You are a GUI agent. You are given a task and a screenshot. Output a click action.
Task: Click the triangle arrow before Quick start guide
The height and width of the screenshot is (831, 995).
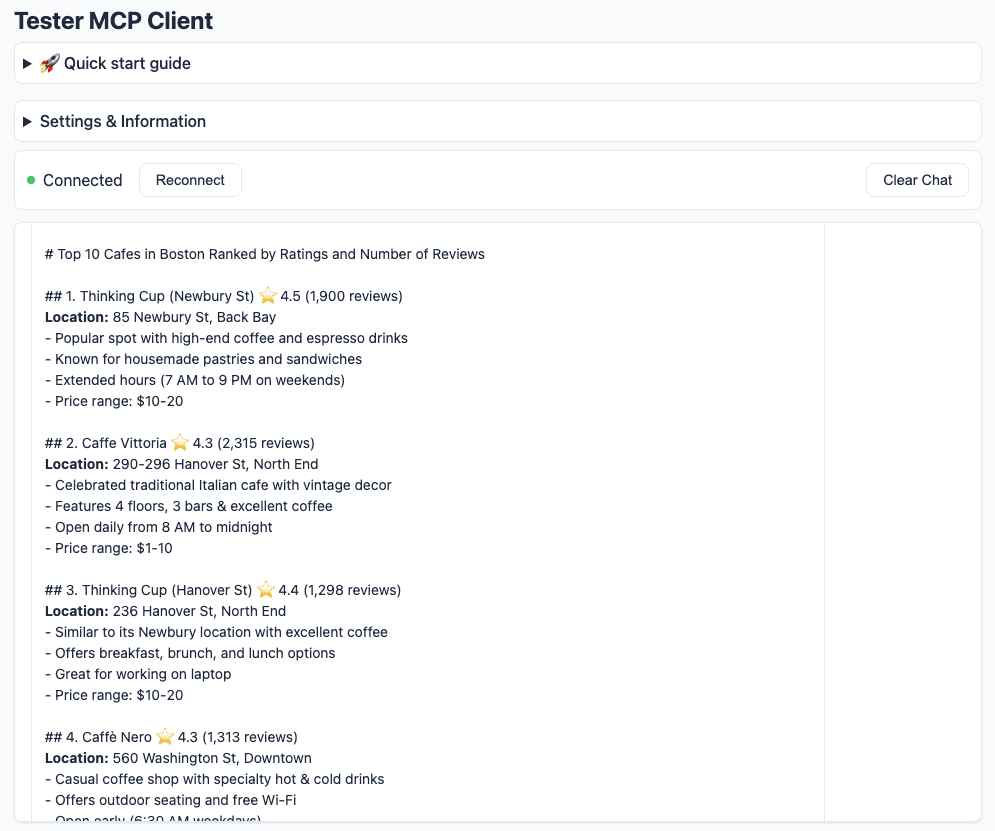coord(27,62)
